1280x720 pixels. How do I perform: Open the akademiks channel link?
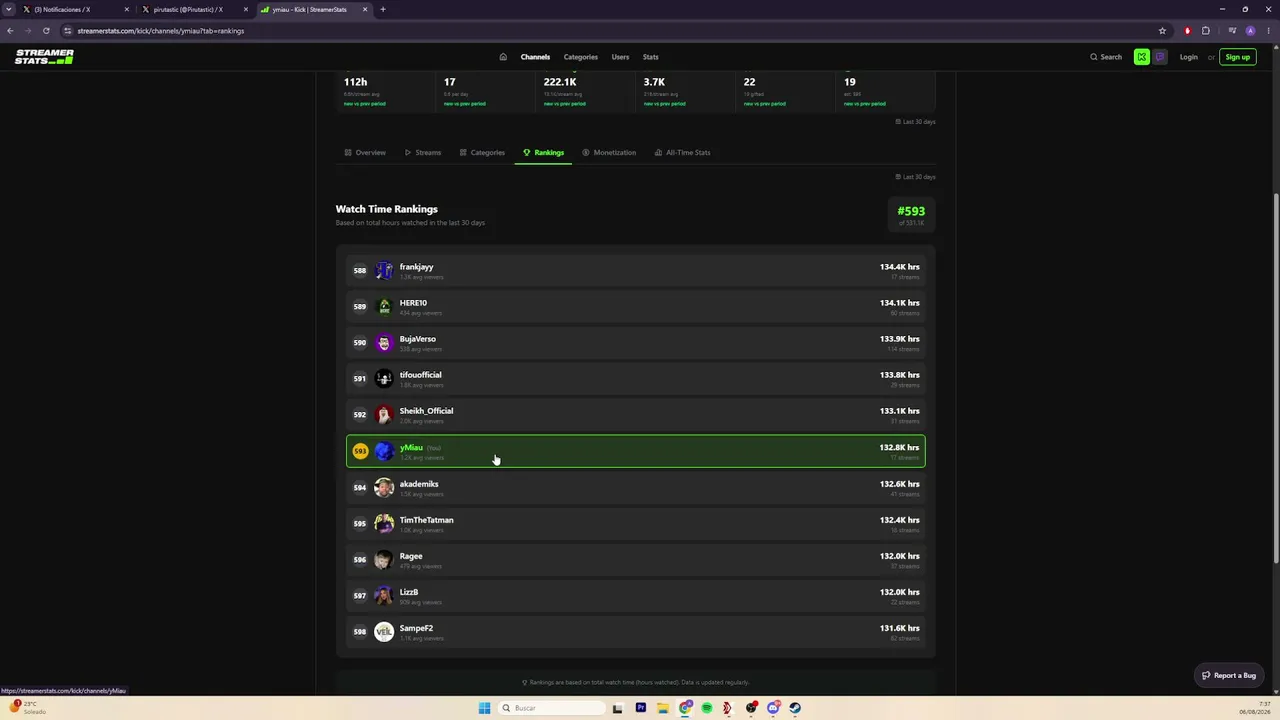click(x=419, y=484)
